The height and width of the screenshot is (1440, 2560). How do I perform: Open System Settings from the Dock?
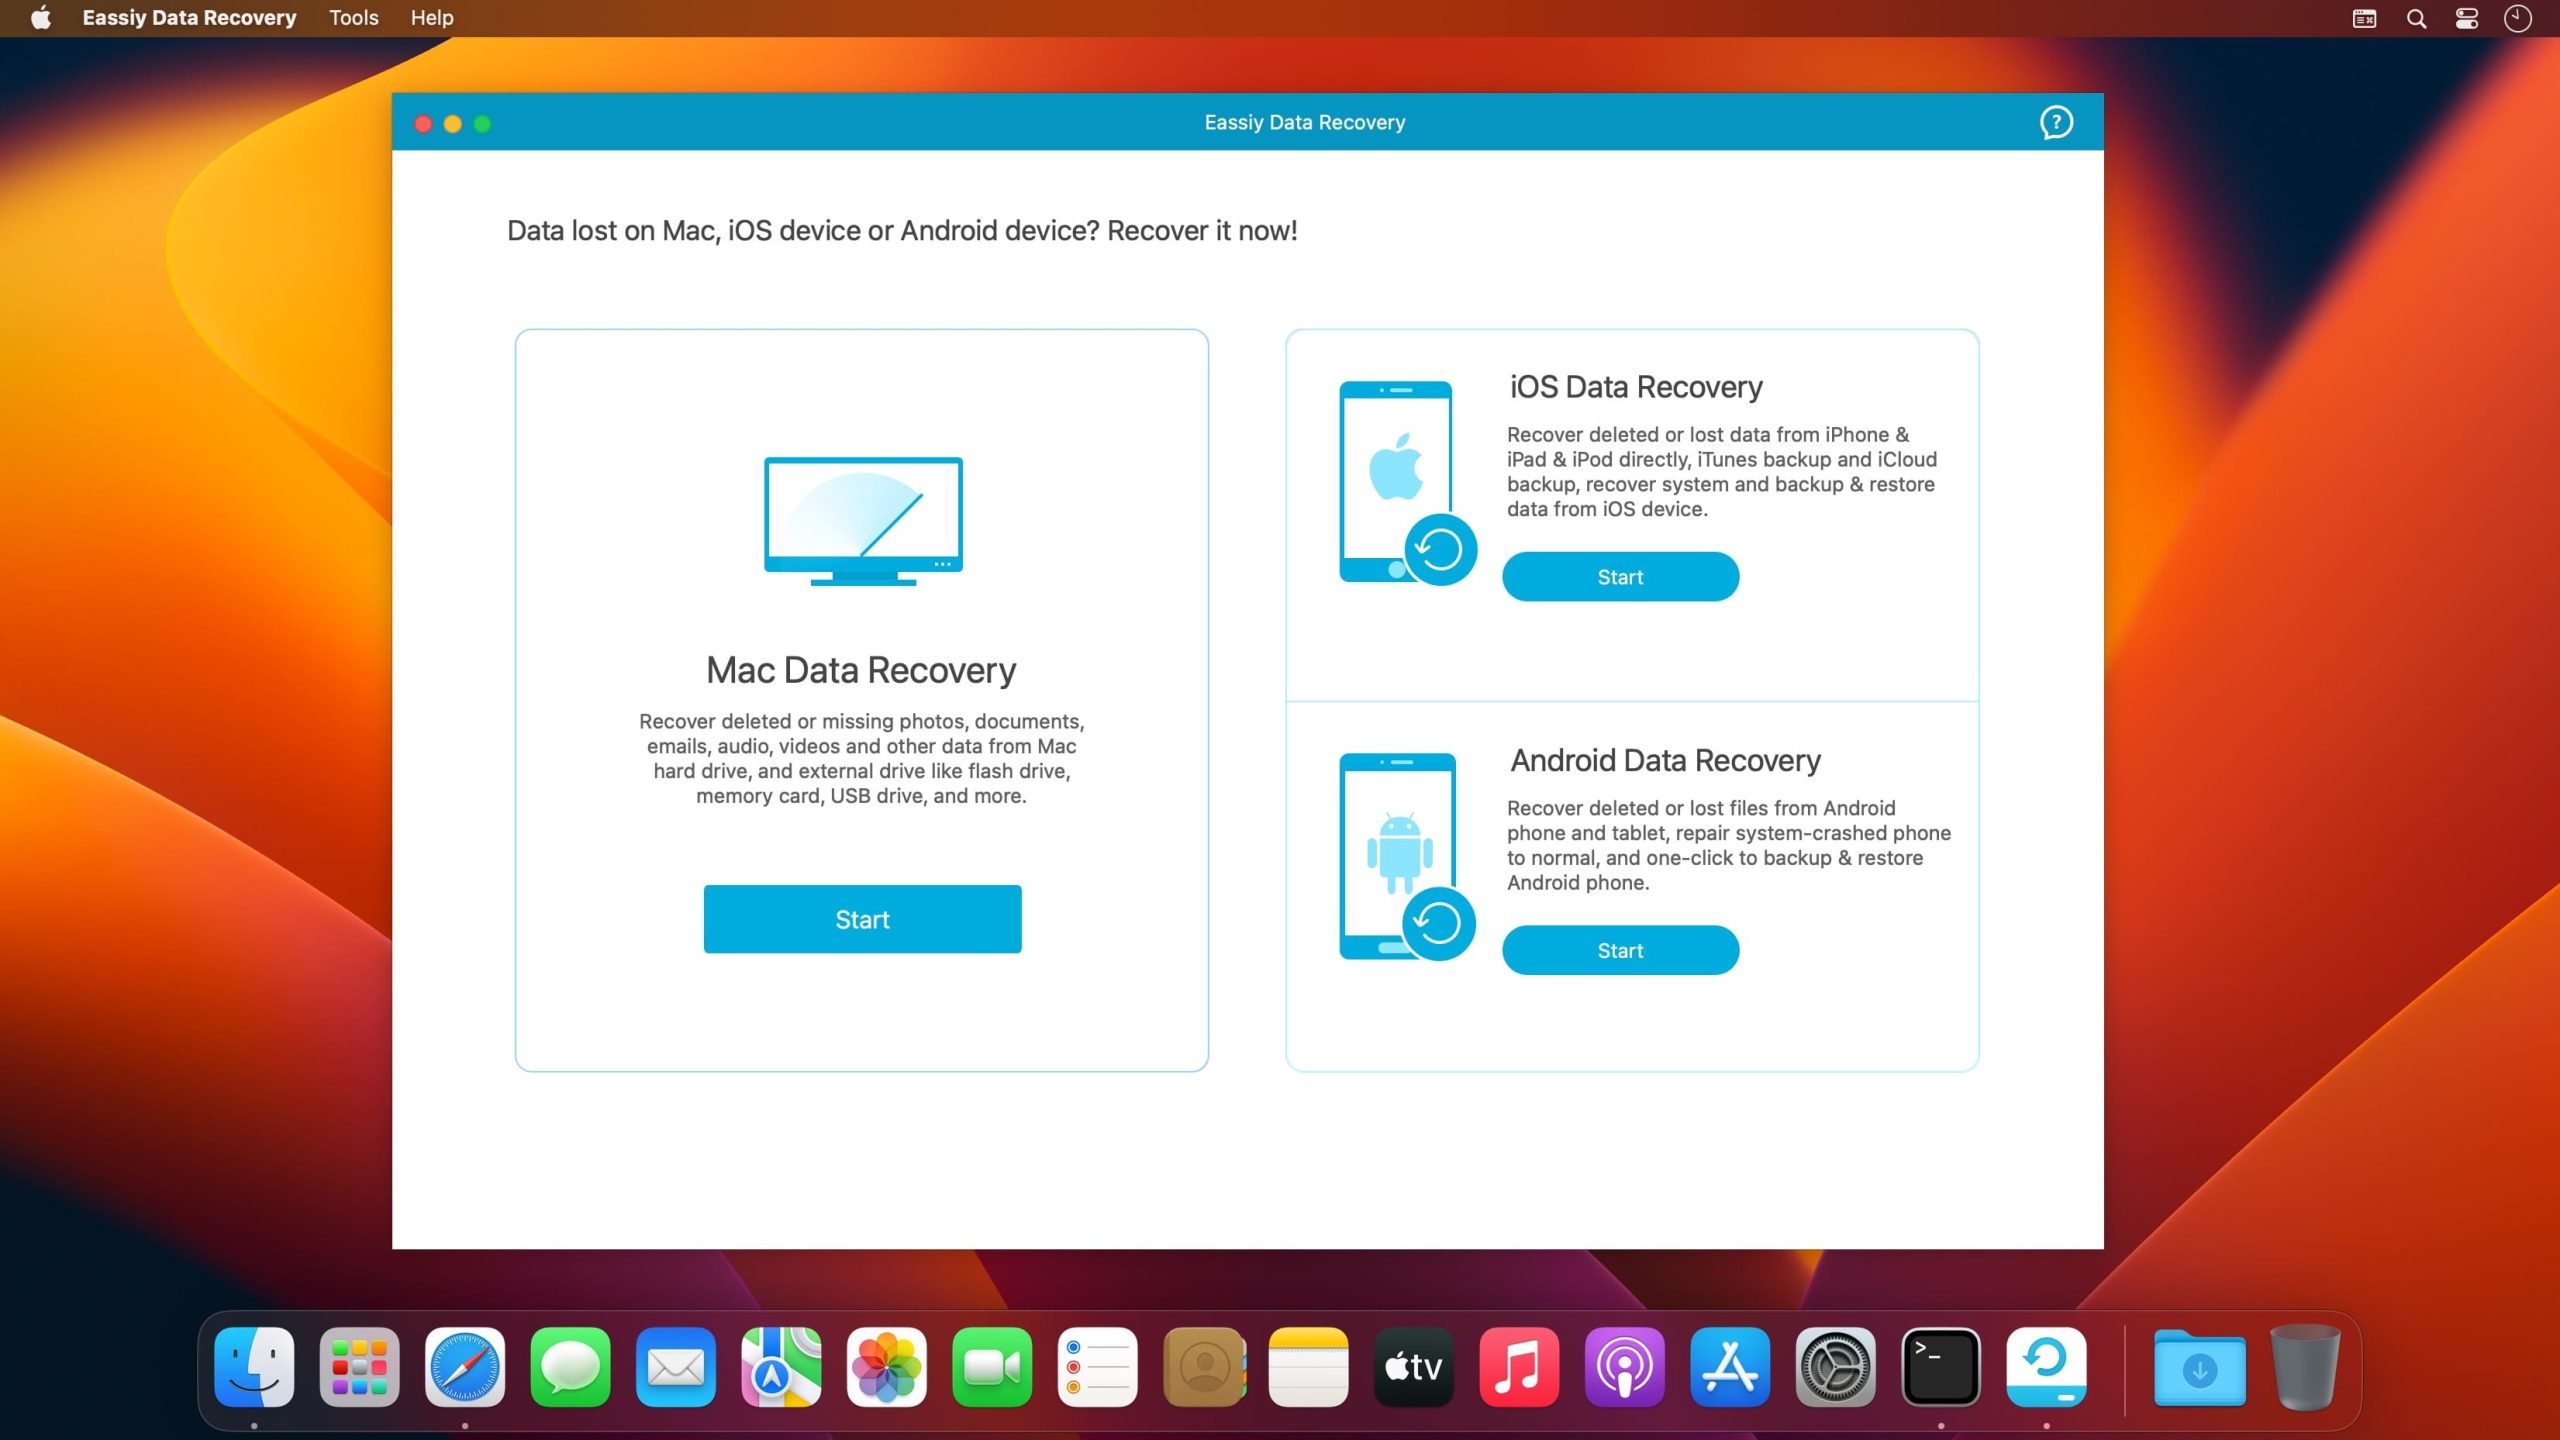pos(1836,1367)
